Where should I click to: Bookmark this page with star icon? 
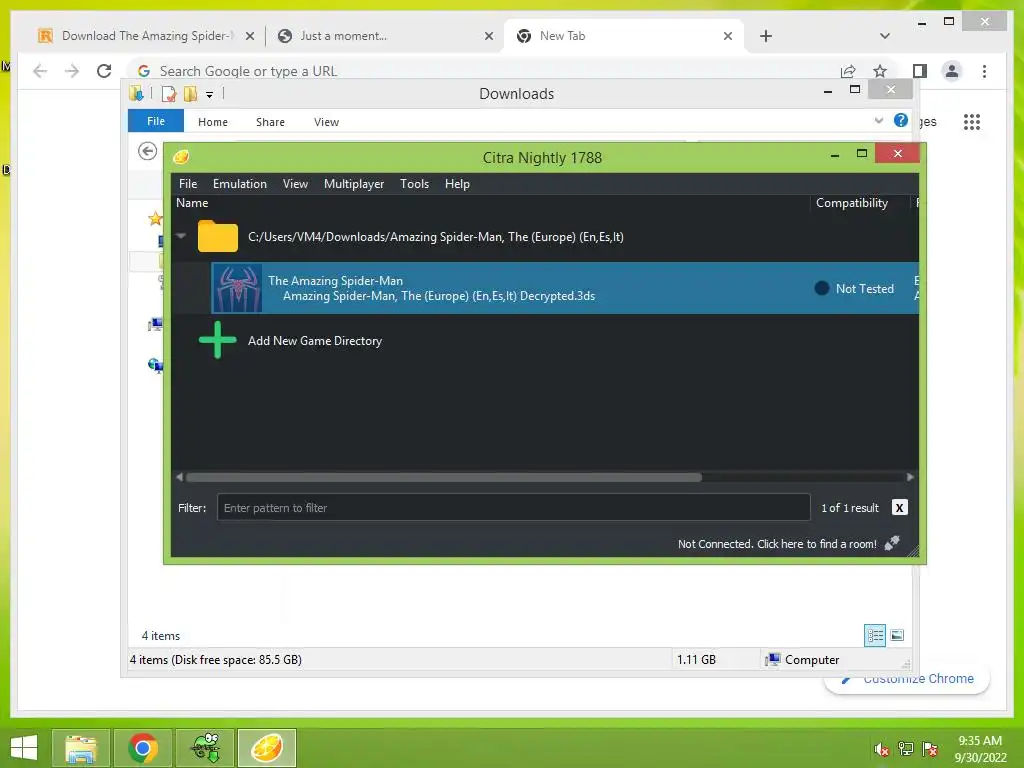(x=880, y=71)
